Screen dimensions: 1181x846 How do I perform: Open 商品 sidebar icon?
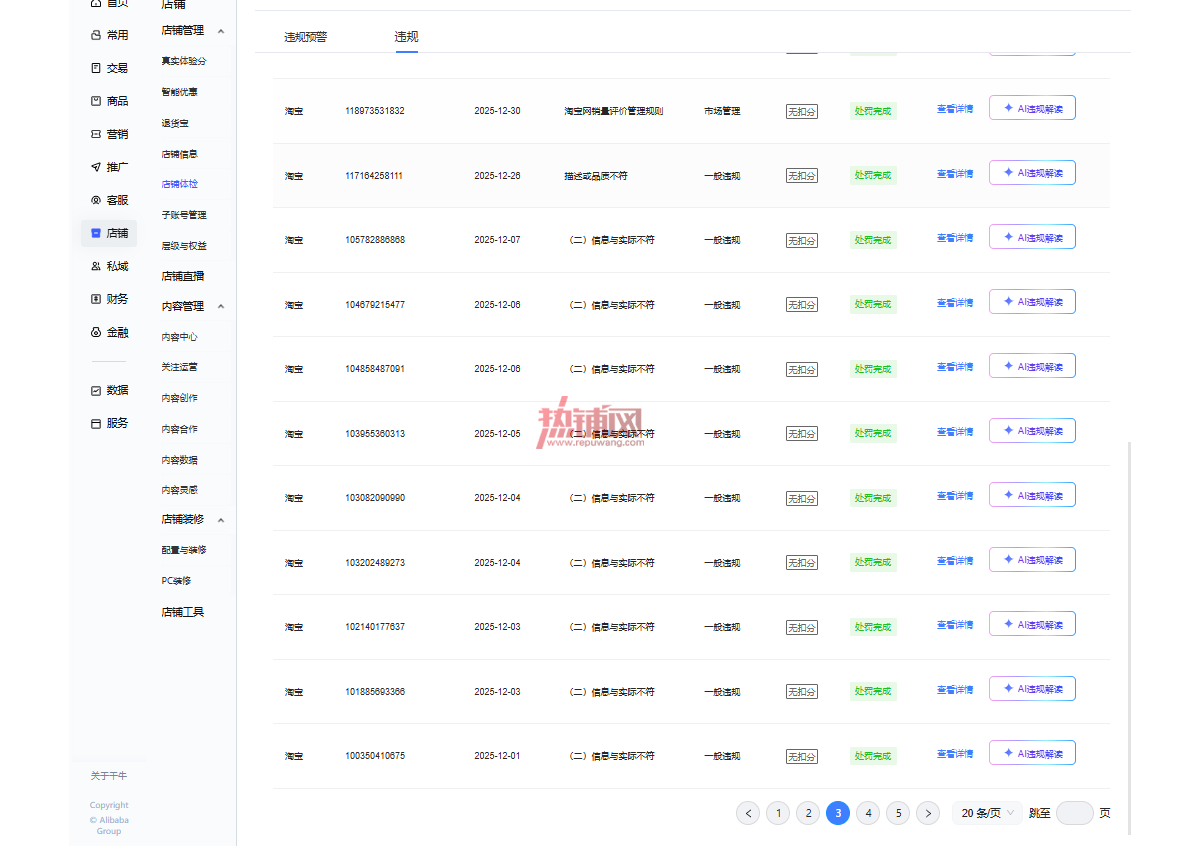(109, 101)
